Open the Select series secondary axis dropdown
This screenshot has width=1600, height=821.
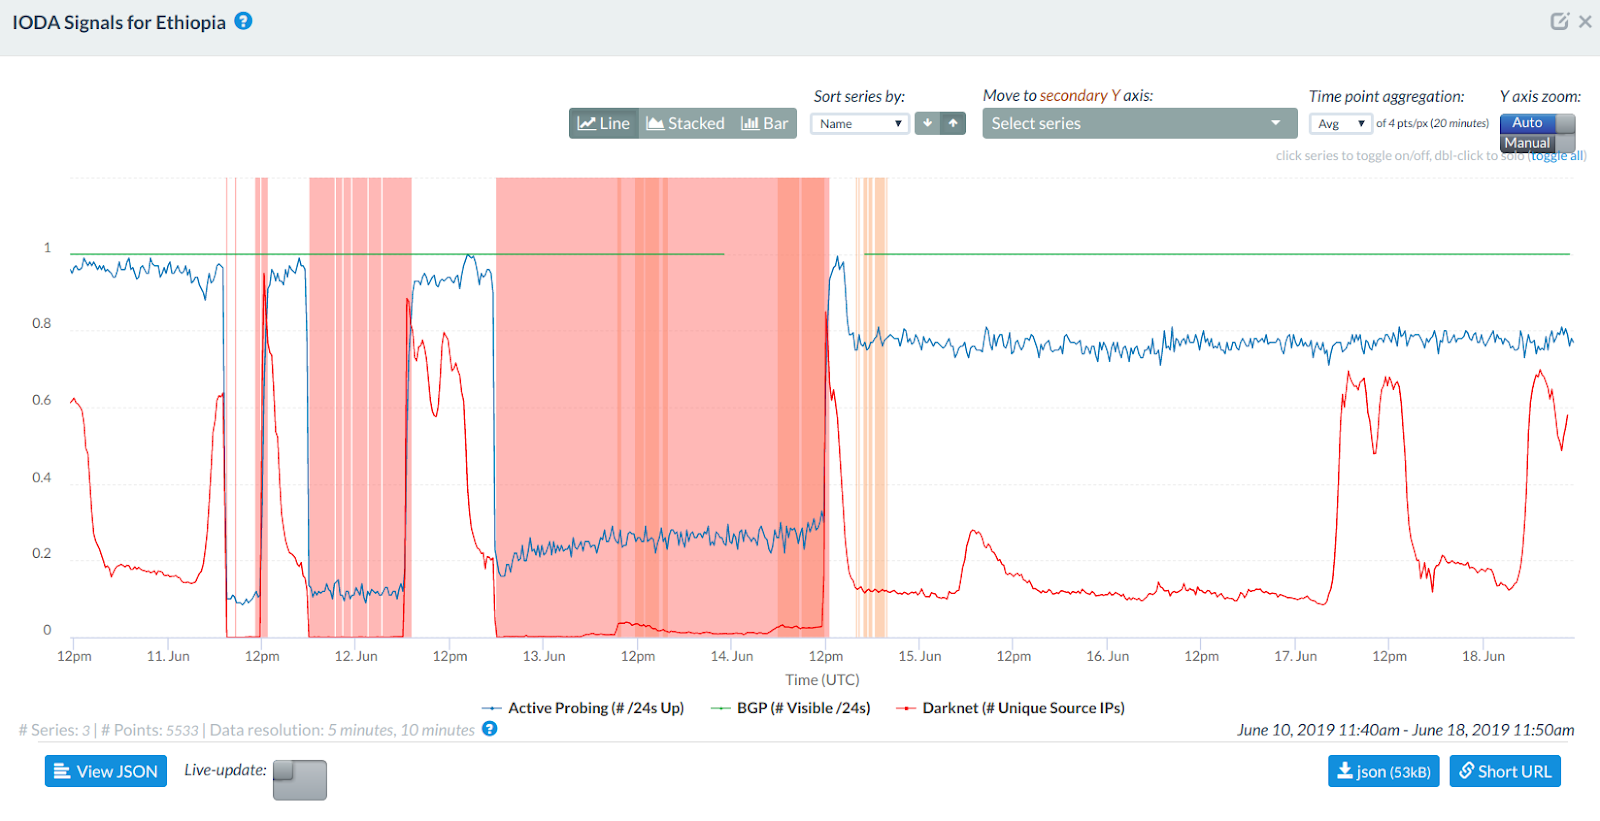pyautogui.click(x=1135, y=123)
